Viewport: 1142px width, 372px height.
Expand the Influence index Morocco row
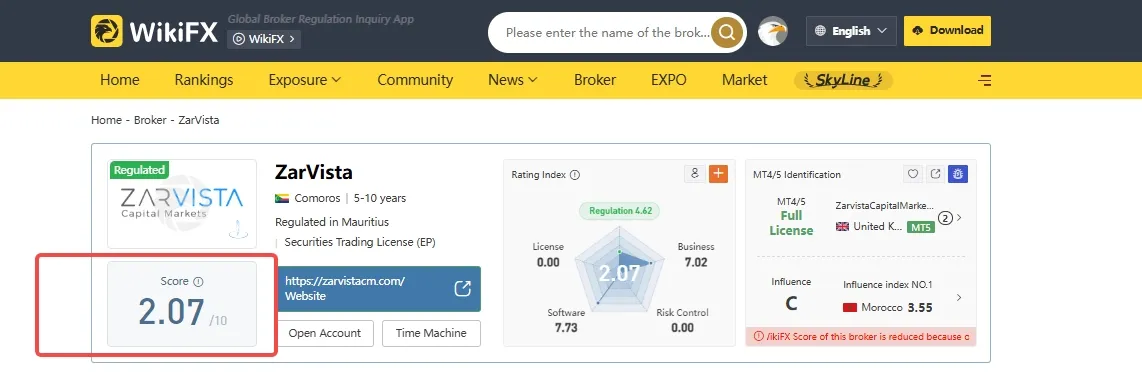tap(958, 297)
